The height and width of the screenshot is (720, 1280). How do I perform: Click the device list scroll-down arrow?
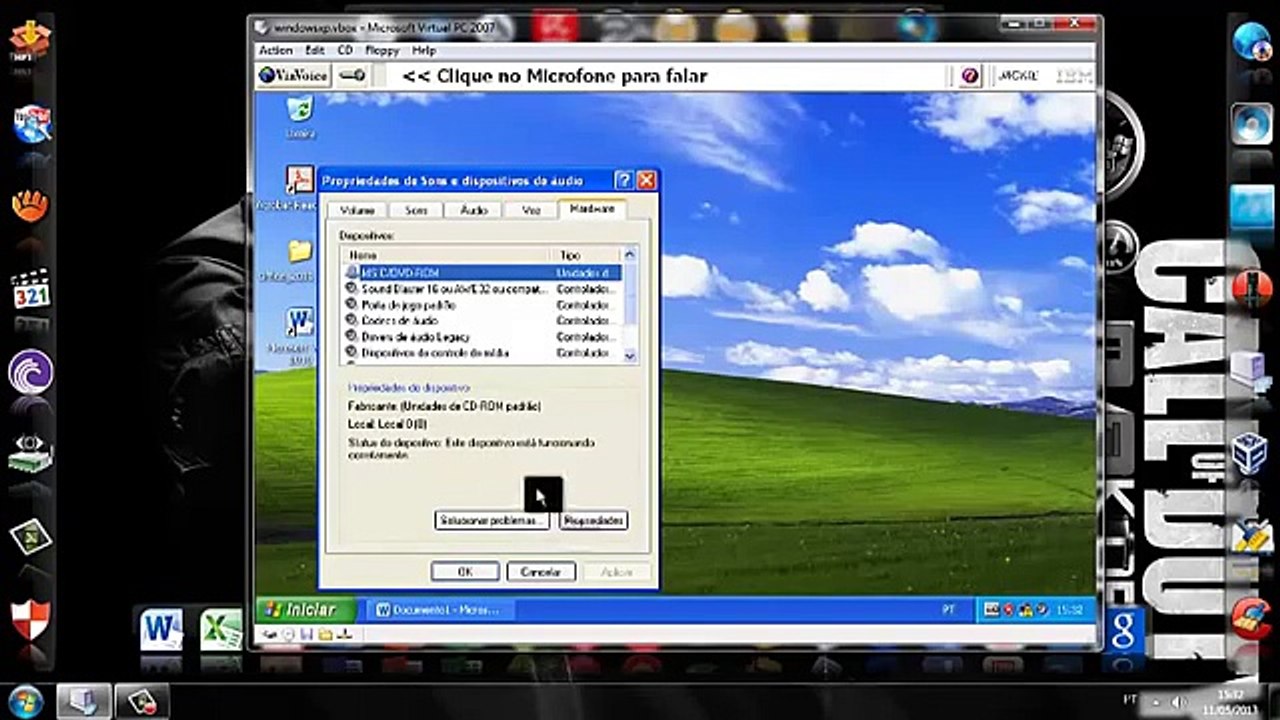pyautogui.click(x=629, y=355)
